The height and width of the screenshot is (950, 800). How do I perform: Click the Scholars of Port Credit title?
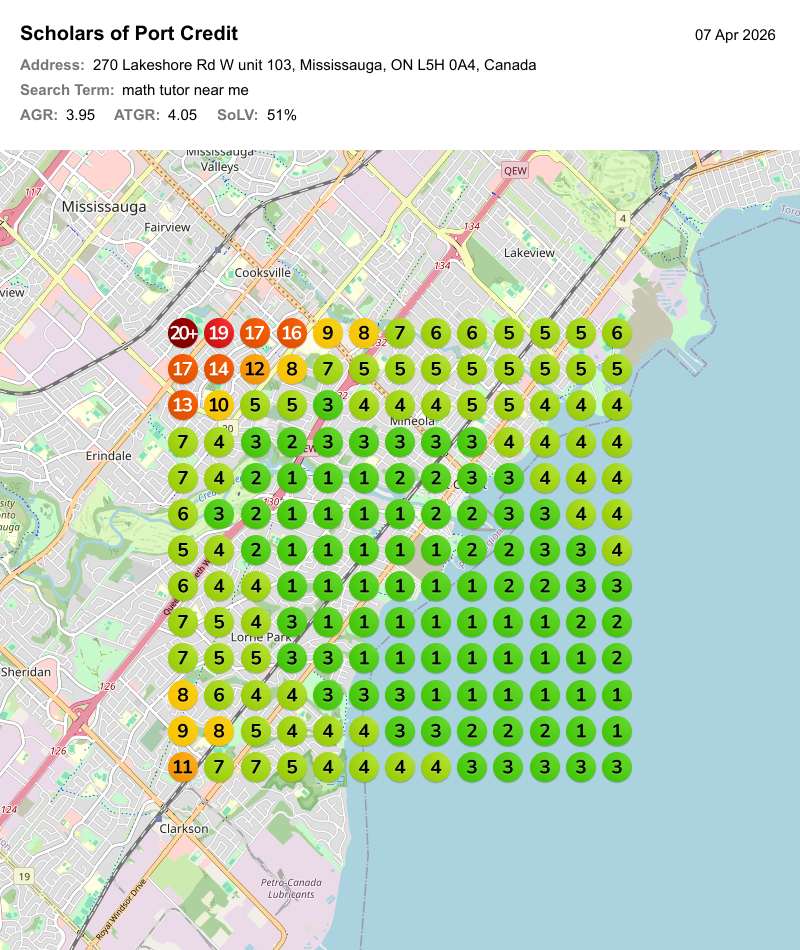129,34
